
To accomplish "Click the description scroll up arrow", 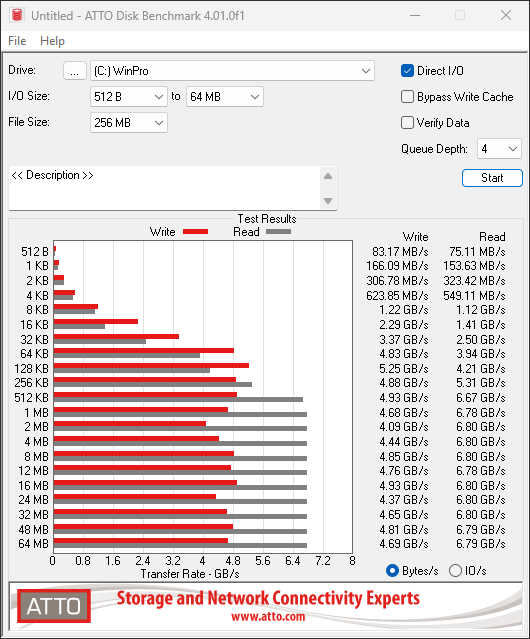I will (328, 176).
